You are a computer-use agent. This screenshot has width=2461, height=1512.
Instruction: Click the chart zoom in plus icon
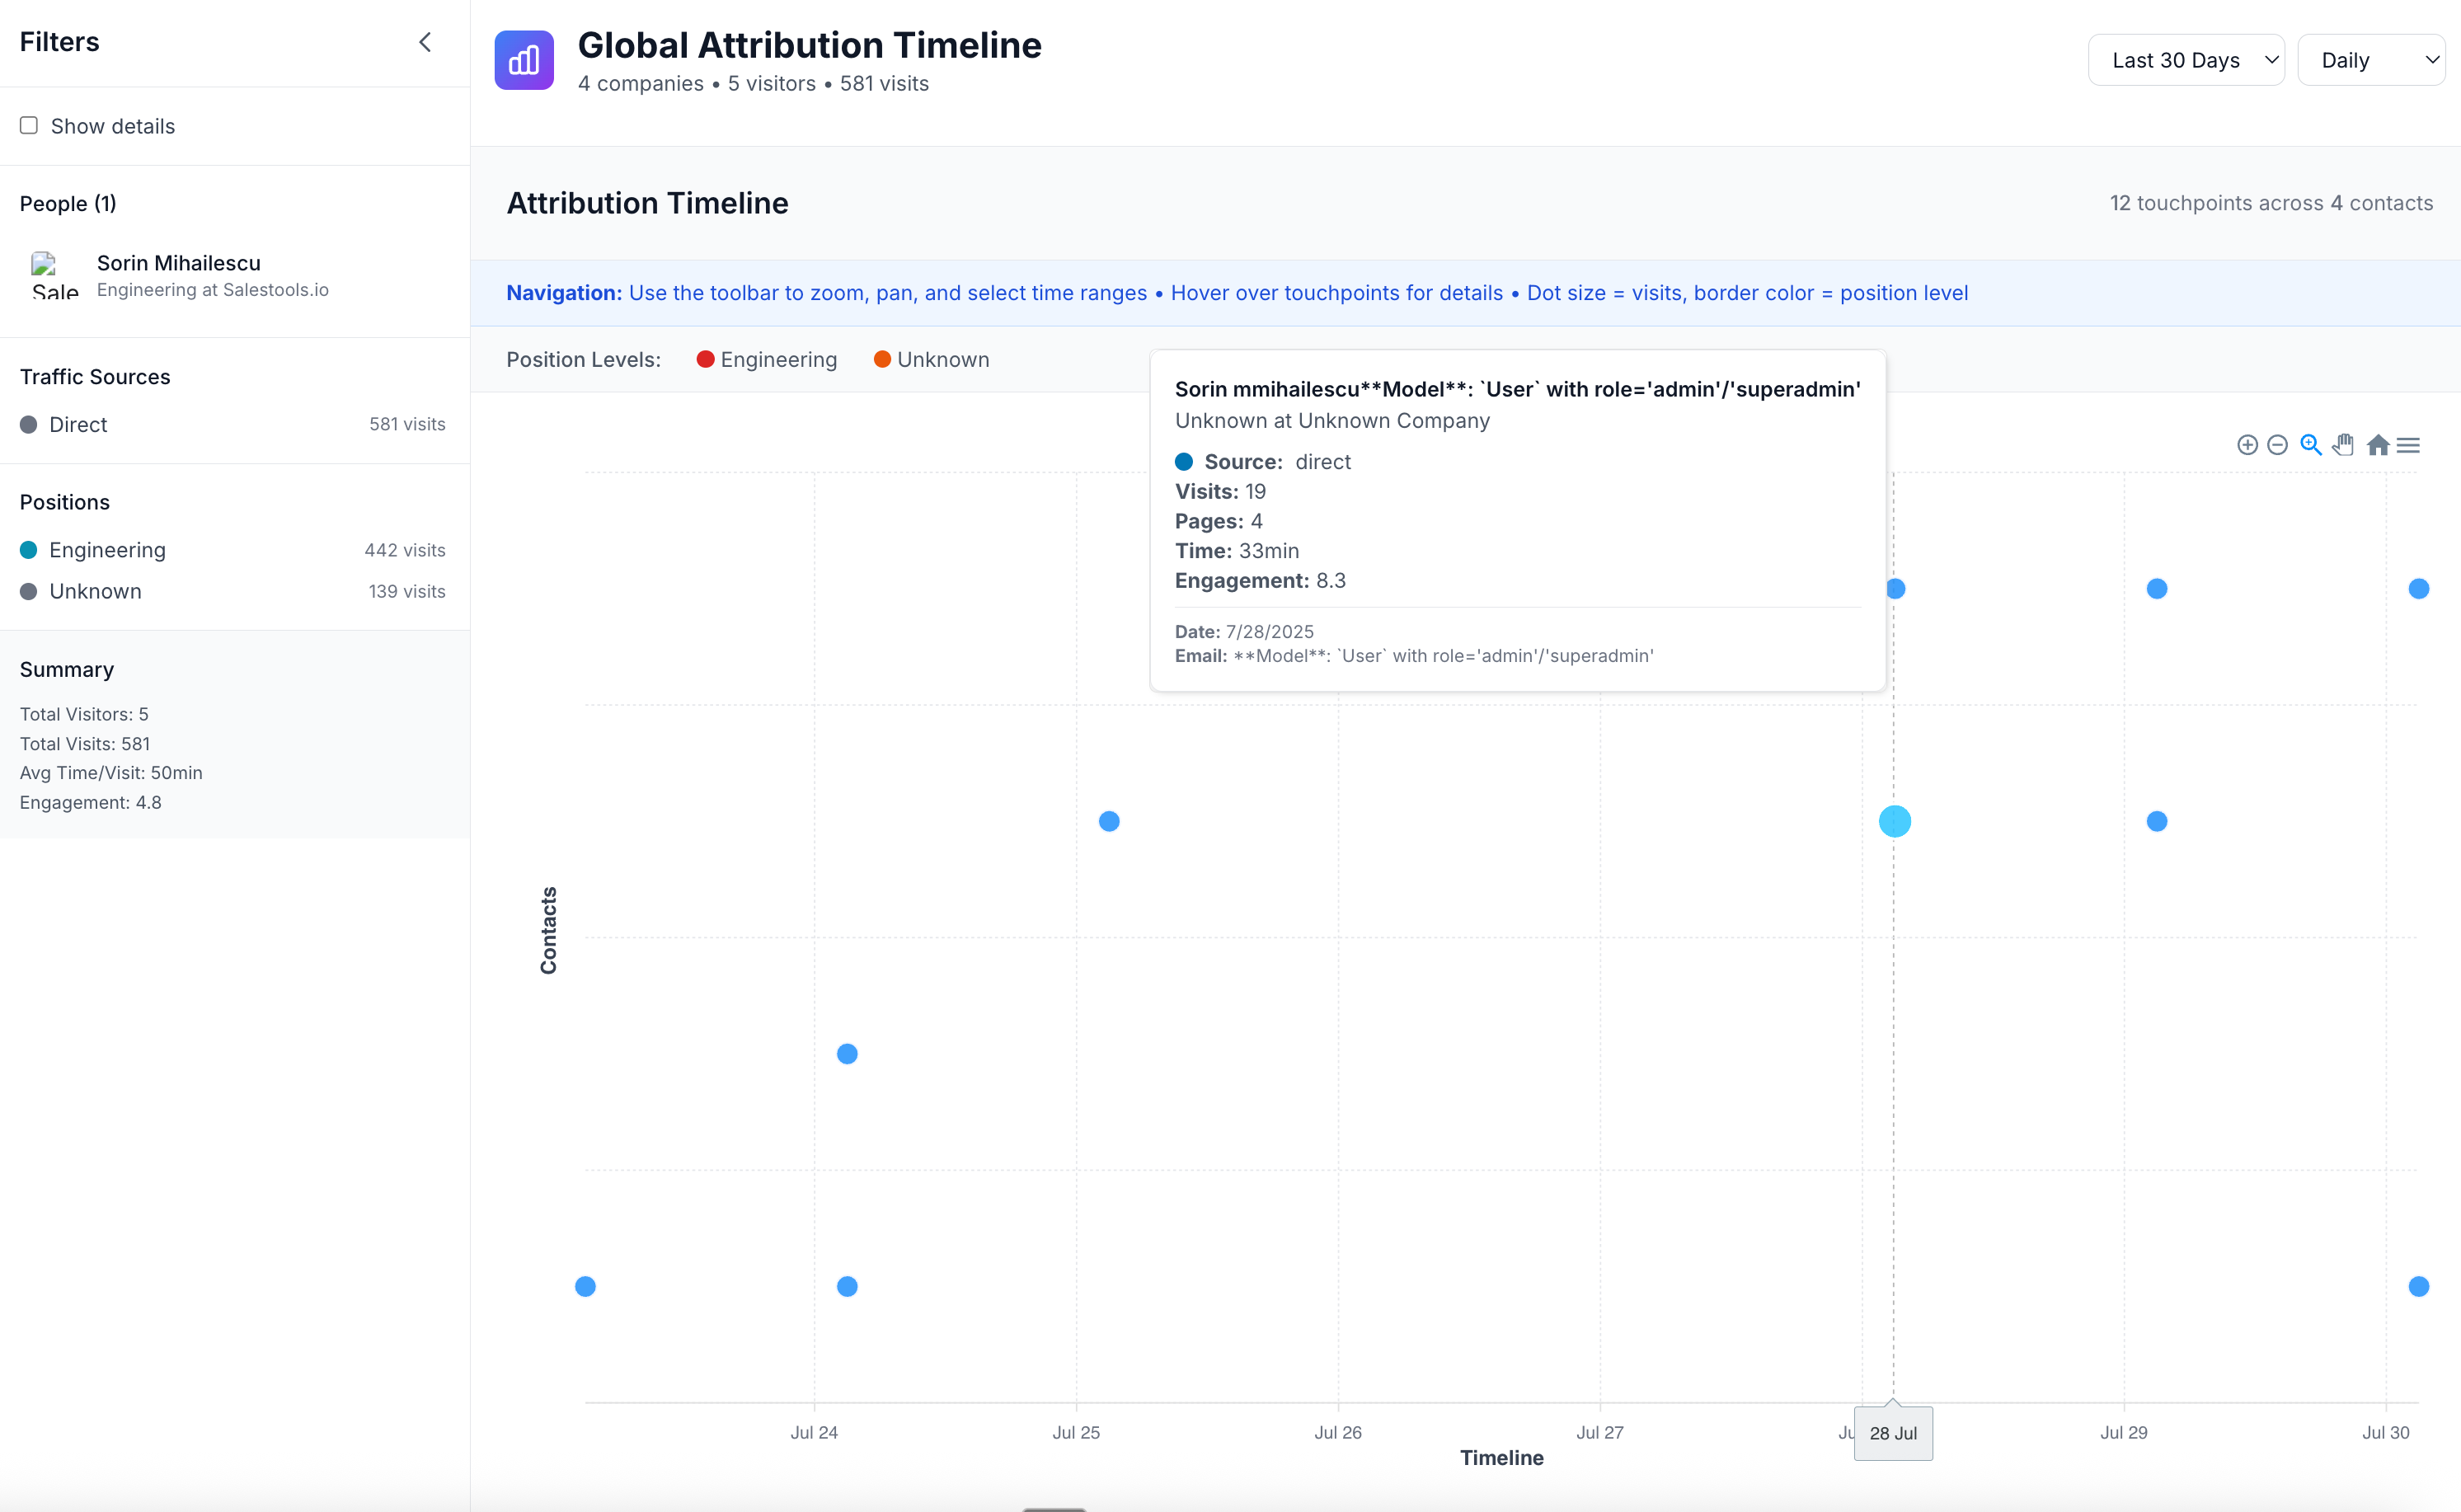pyautogui.click(x=2246, y=445)
